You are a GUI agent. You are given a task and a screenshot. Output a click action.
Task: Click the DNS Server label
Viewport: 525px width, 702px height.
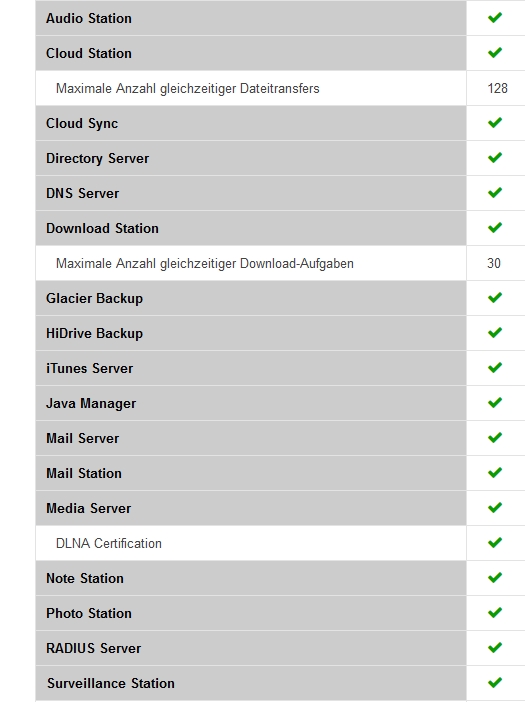[x=83, y=193]
